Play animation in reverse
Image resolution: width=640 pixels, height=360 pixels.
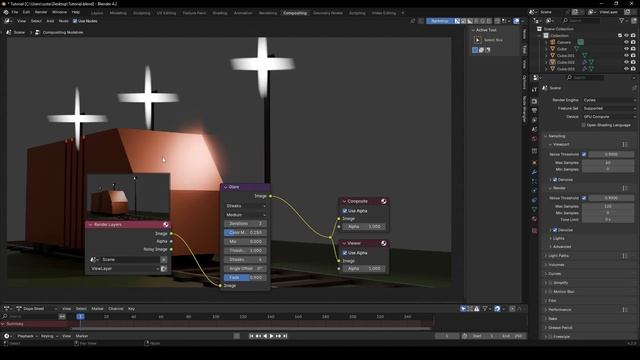coord(265,336)
